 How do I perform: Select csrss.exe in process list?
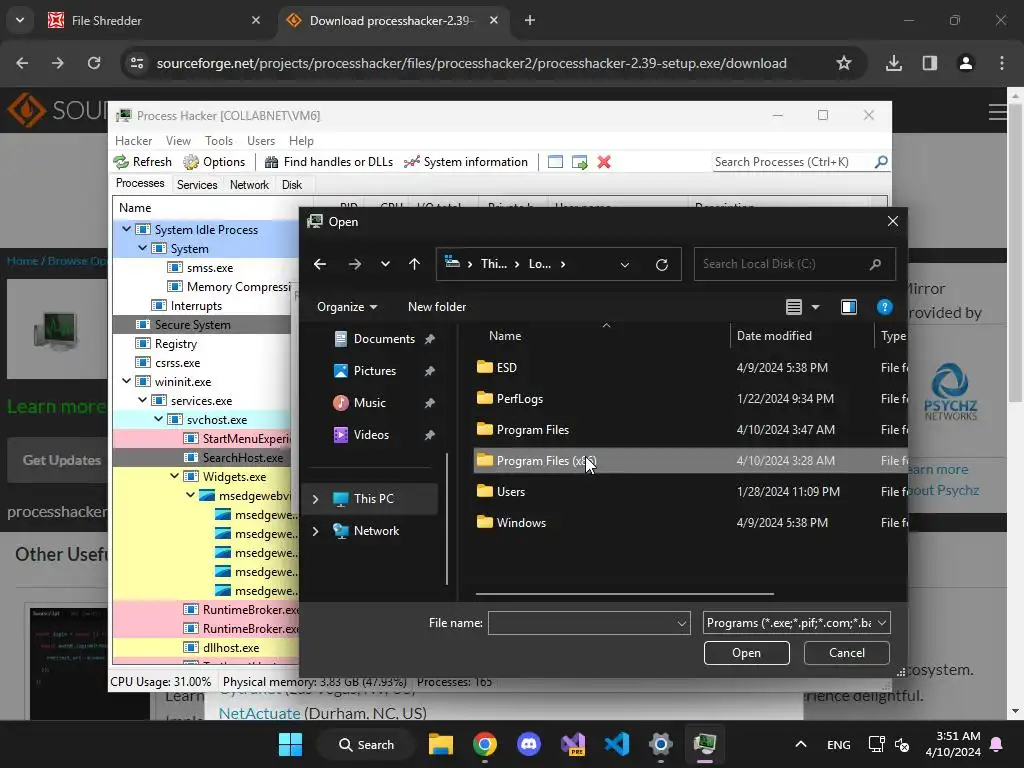(177, 363)
